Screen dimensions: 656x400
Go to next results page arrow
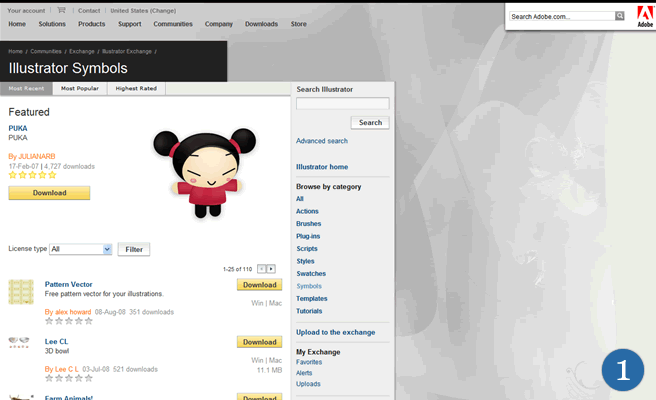click(272, 269)
